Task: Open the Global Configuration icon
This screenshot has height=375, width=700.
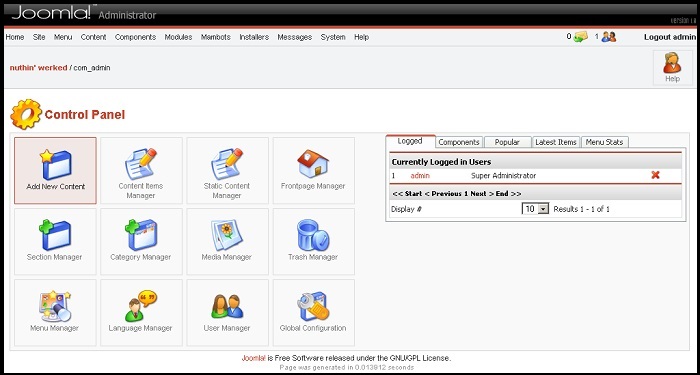Action: tap(313, 312)
